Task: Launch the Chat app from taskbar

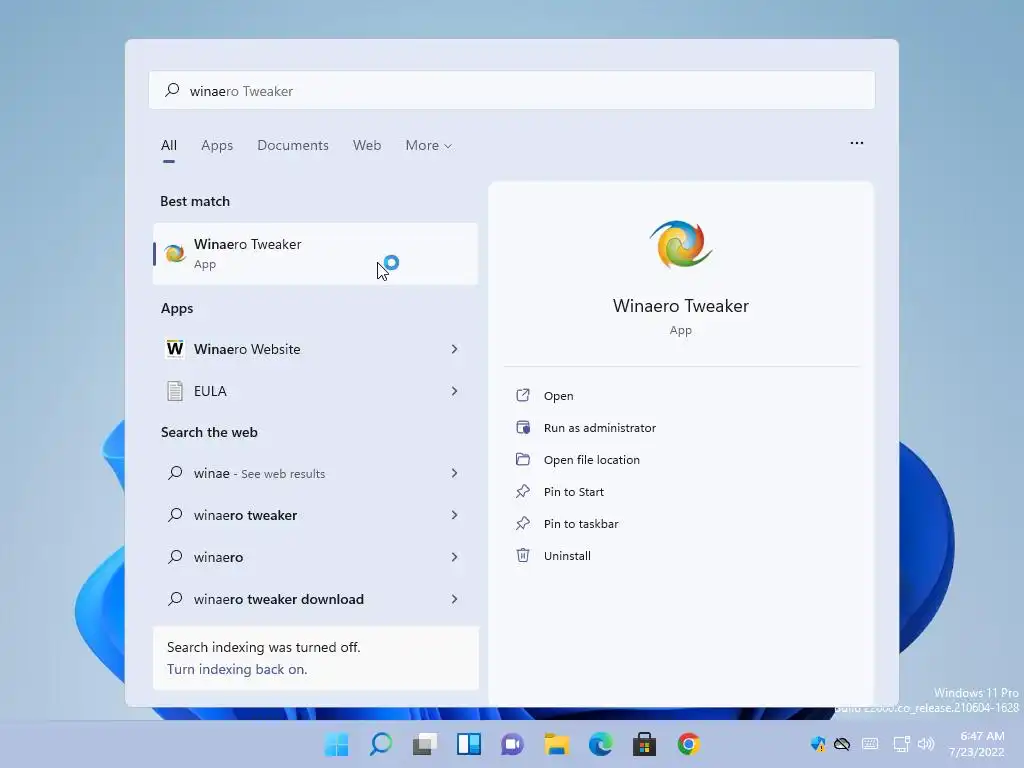Action: pyautogui.click(x=513, y=744)
